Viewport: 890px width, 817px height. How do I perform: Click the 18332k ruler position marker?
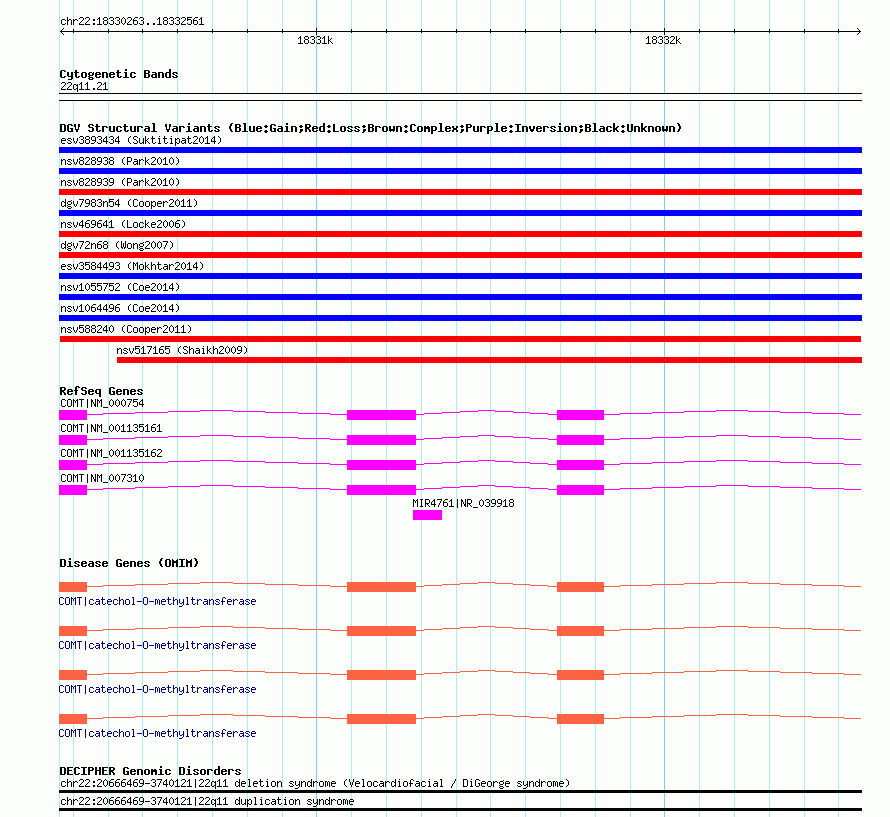(x=663, y=40)
